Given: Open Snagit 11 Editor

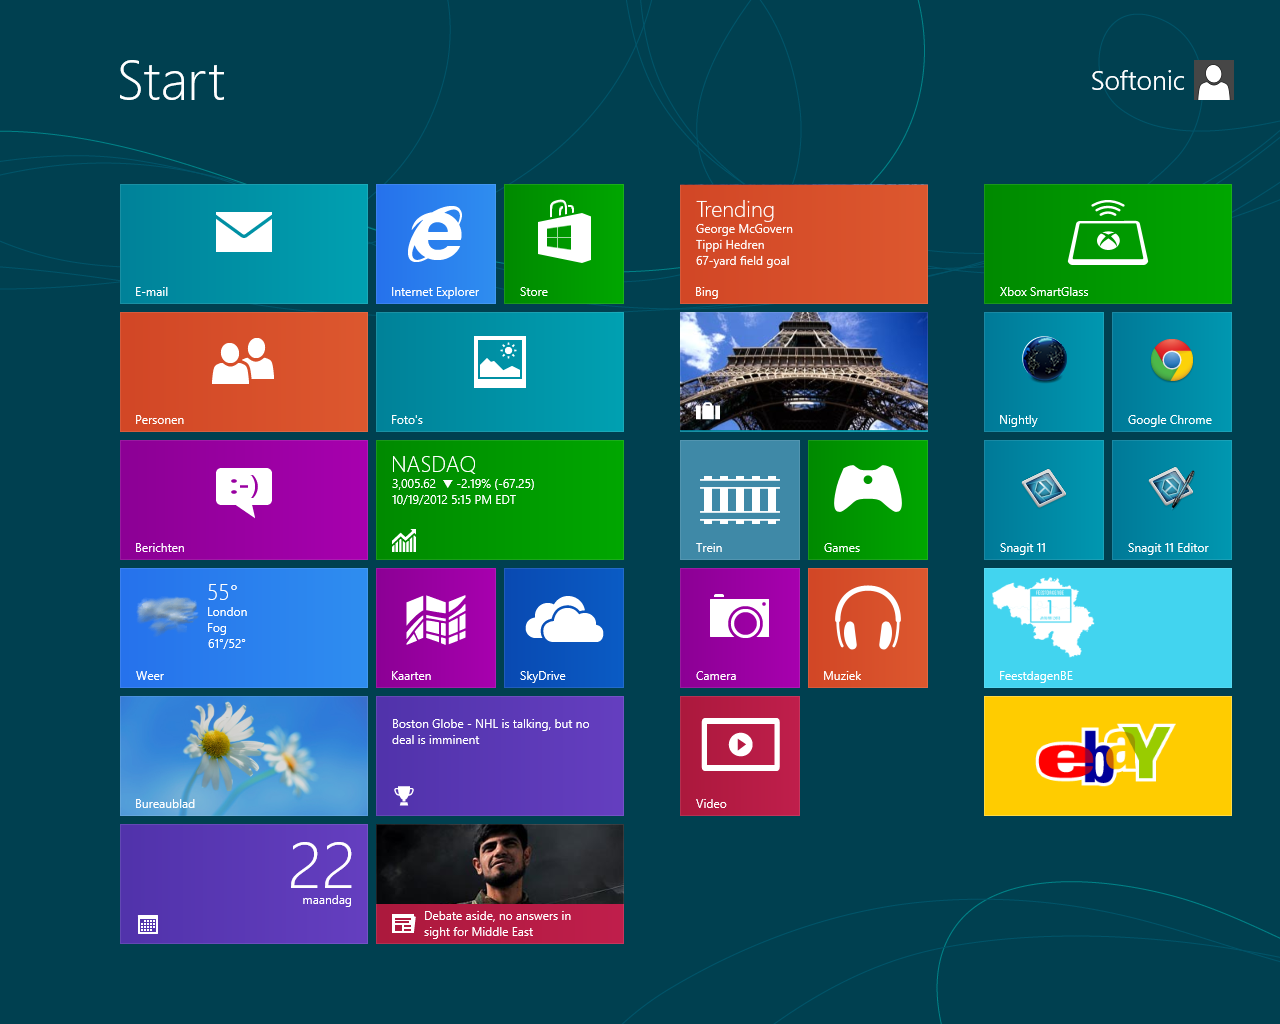Looking at the screenshot, I should click(x=1171, y=499).
